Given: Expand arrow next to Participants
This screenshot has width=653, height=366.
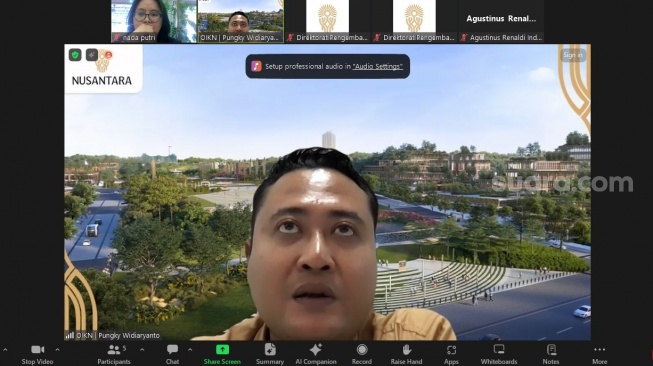Looking at the screenshot, I should tap(142, 350).
